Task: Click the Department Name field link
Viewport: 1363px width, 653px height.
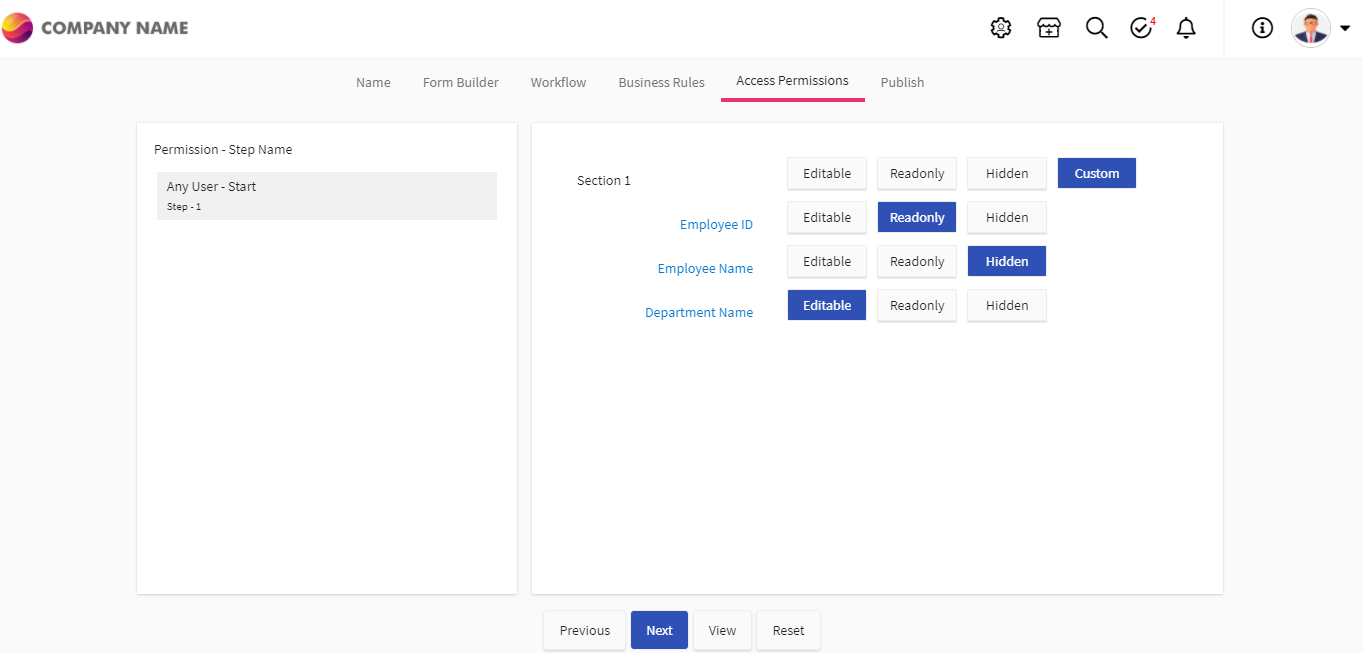Action: (699, 313)
